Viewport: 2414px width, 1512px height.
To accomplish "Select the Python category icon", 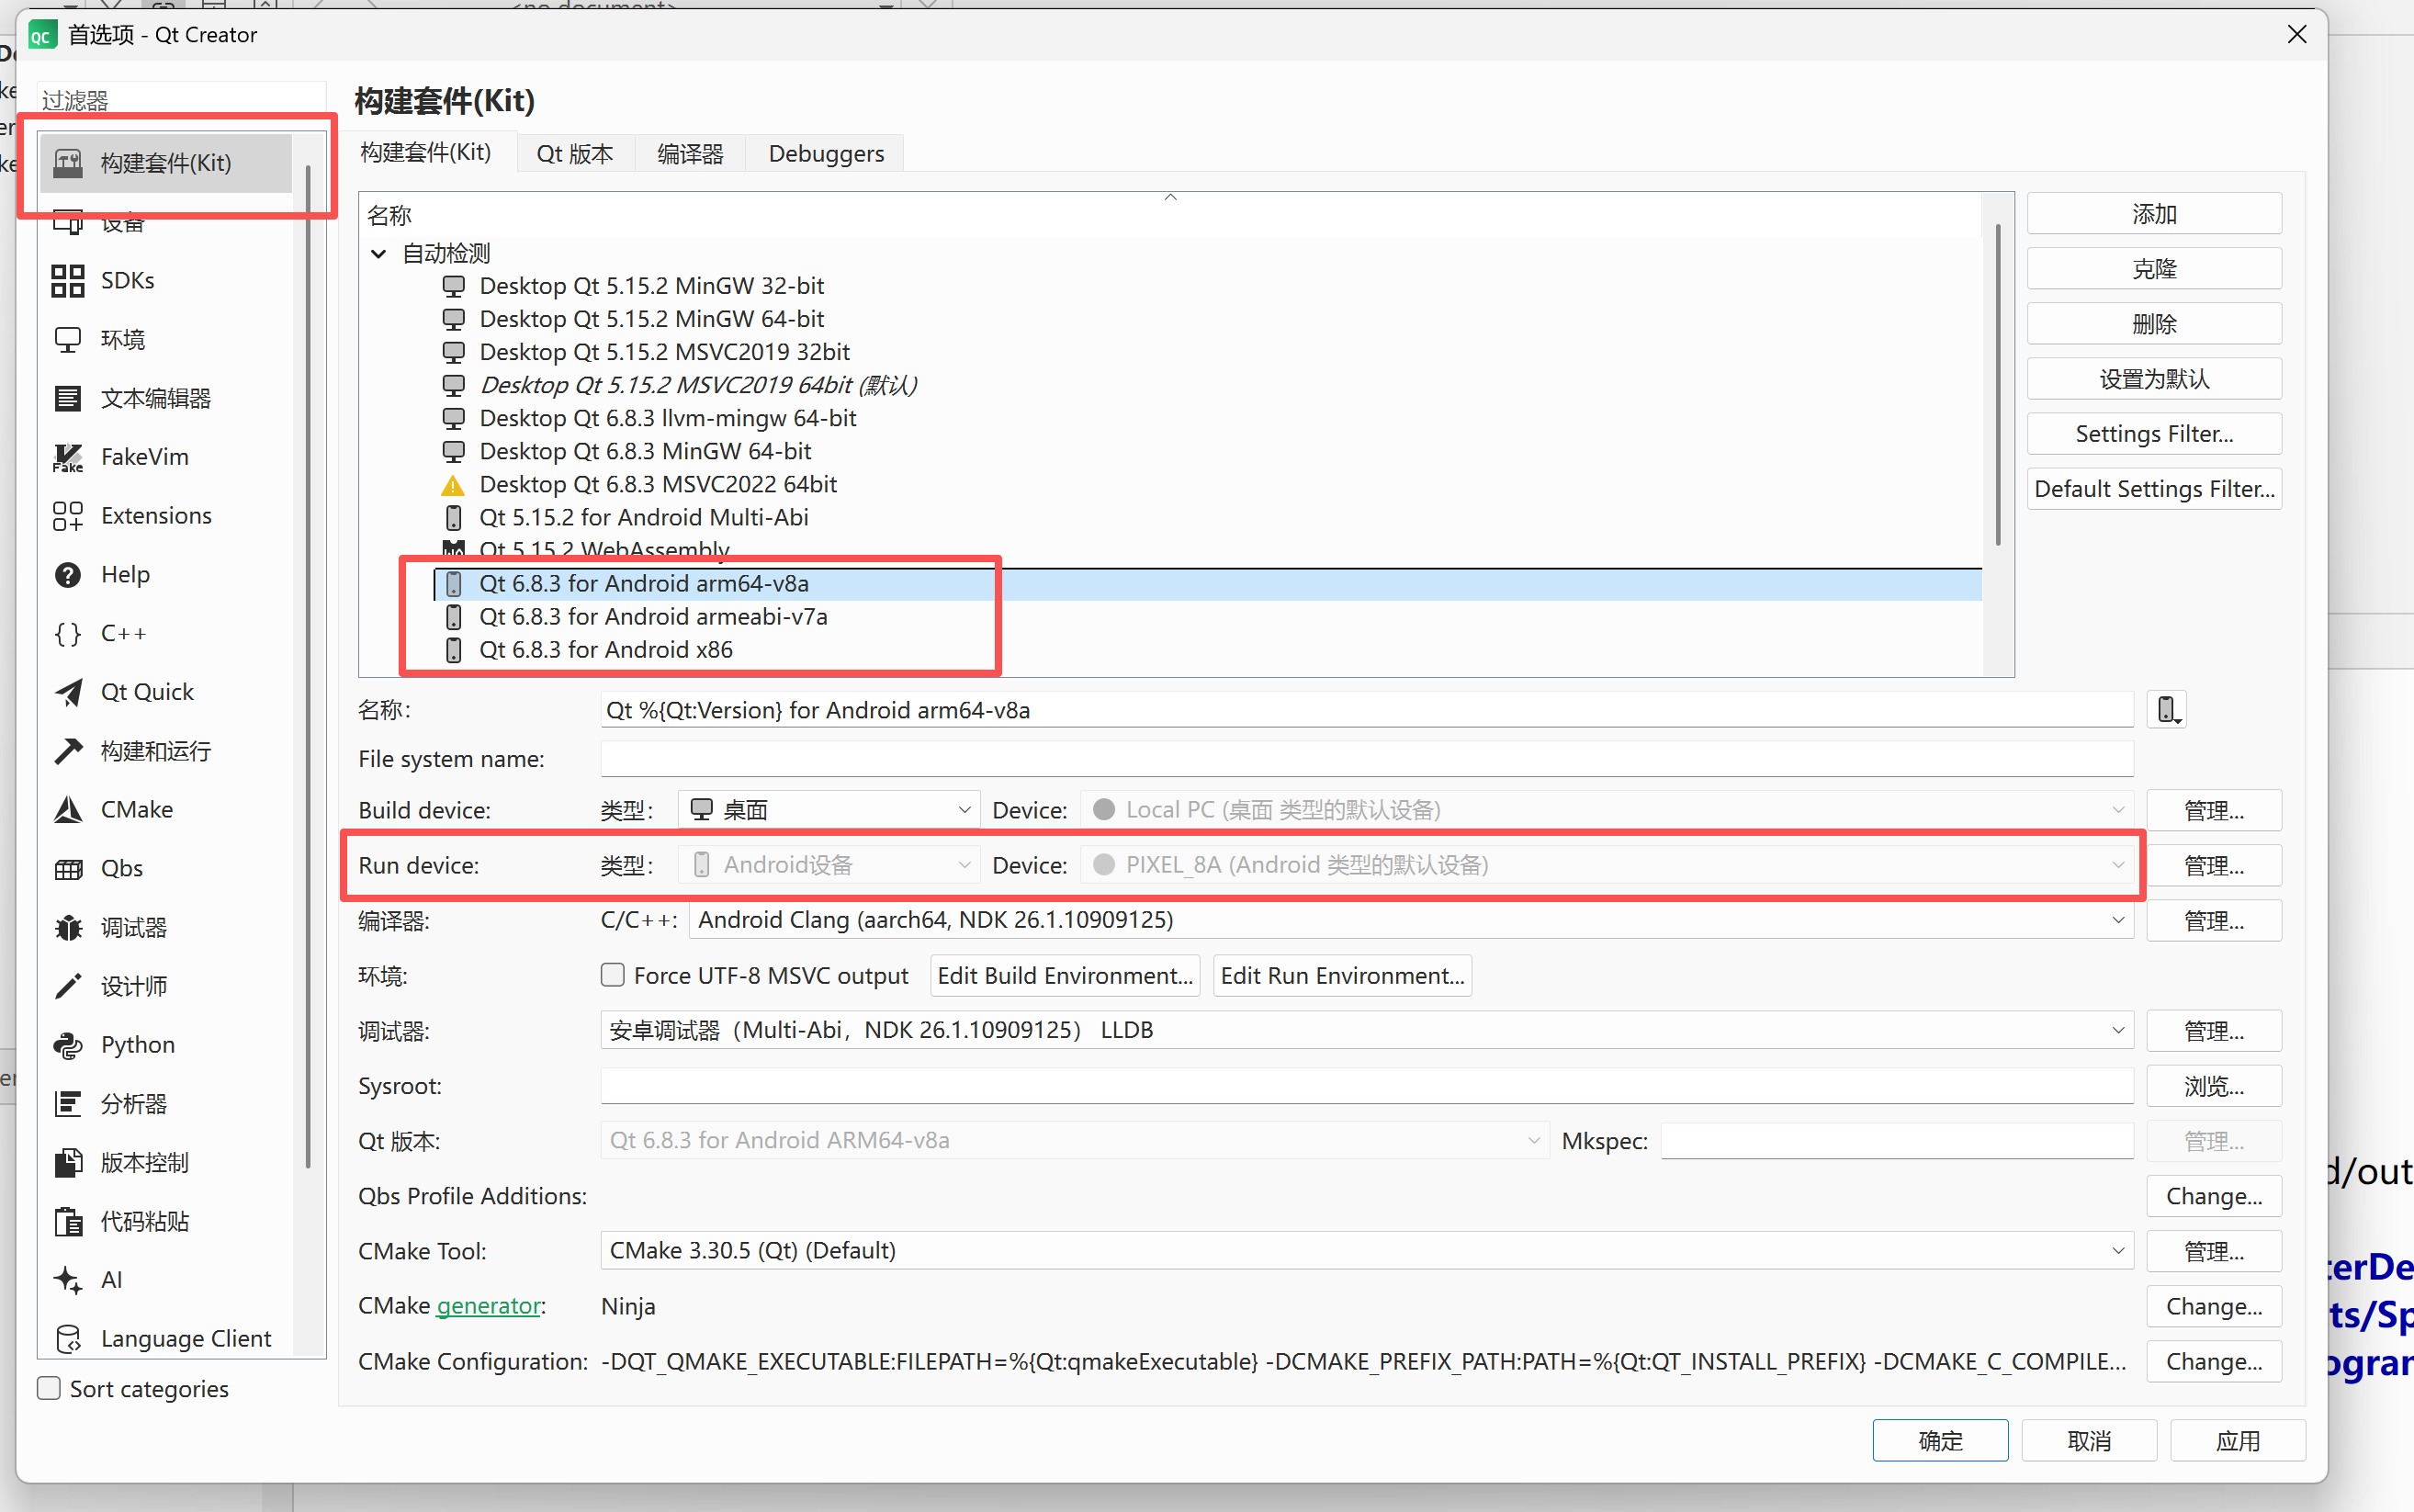I will (67, 1045).
